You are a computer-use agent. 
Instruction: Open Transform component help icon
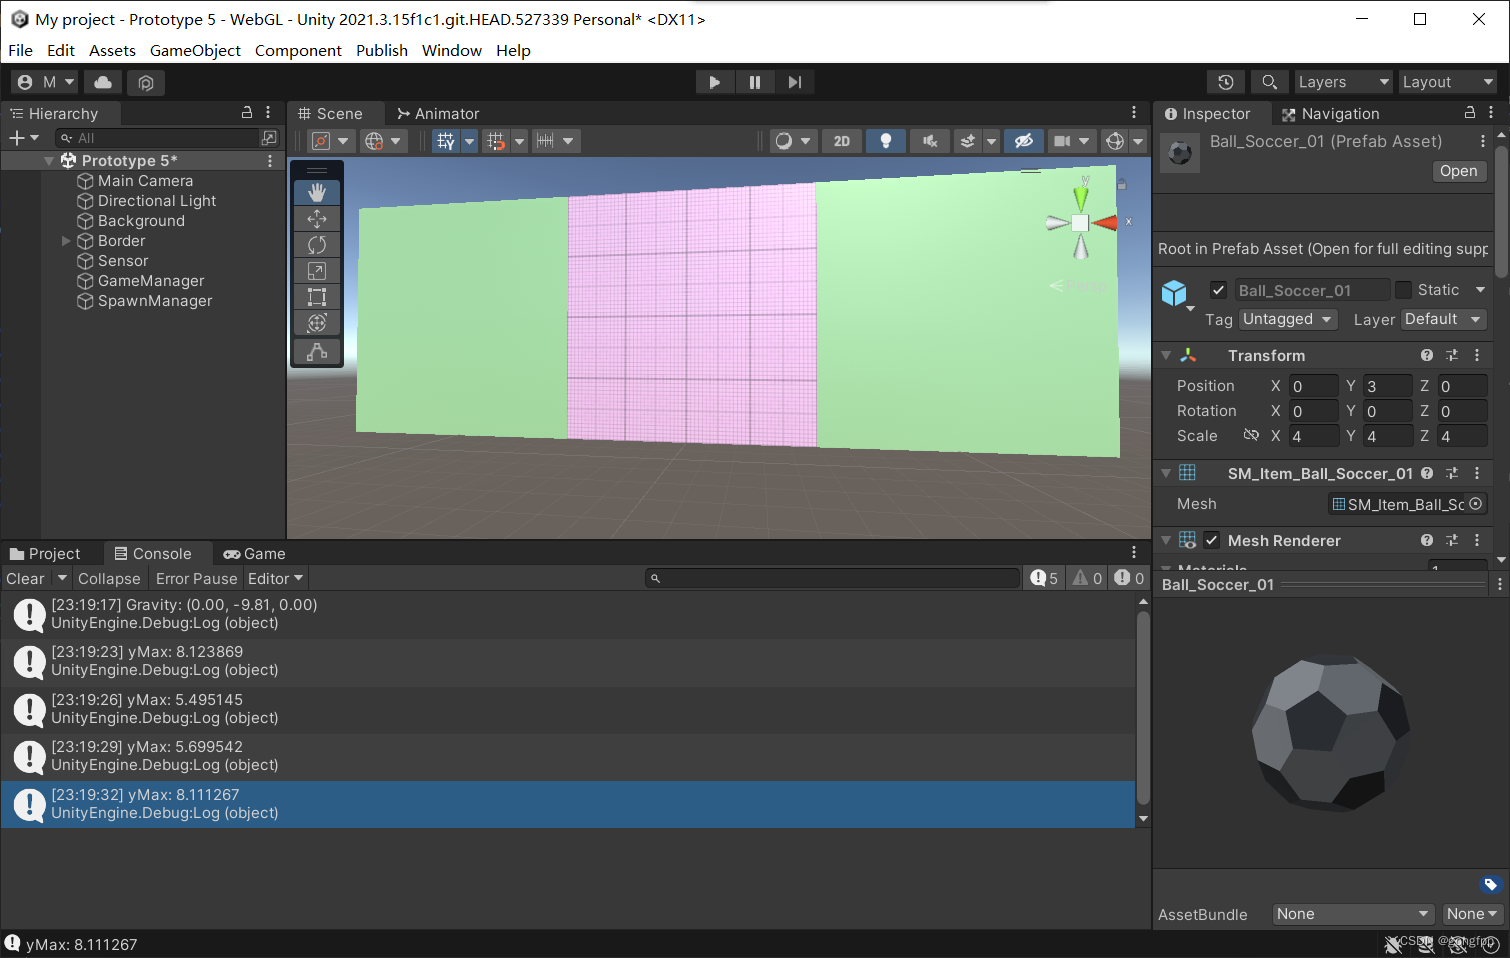(1427, 355)
